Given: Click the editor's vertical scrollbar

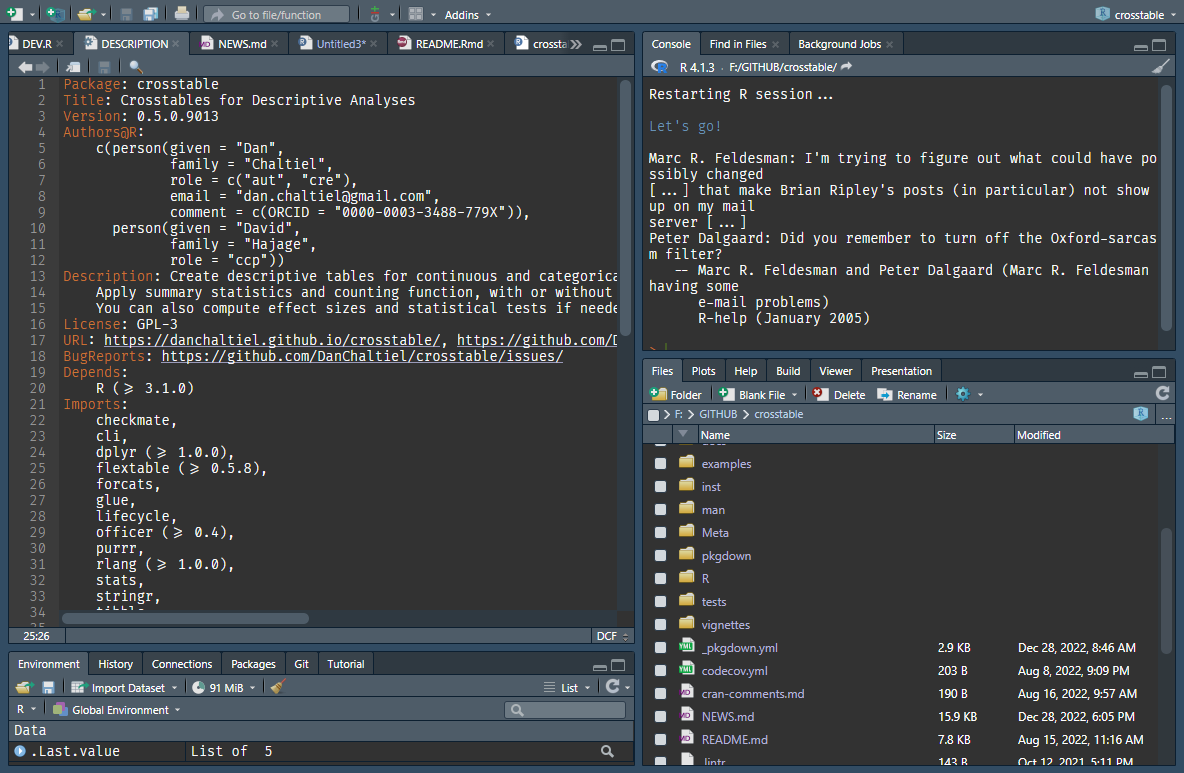Looking at the screenshot, I should pos(625,210).
